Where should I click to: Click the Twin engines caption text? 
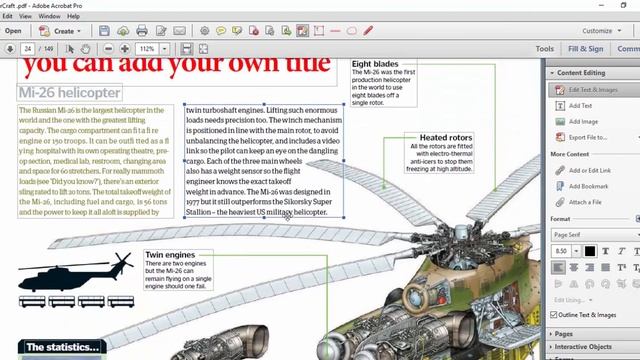coord(178,271)
